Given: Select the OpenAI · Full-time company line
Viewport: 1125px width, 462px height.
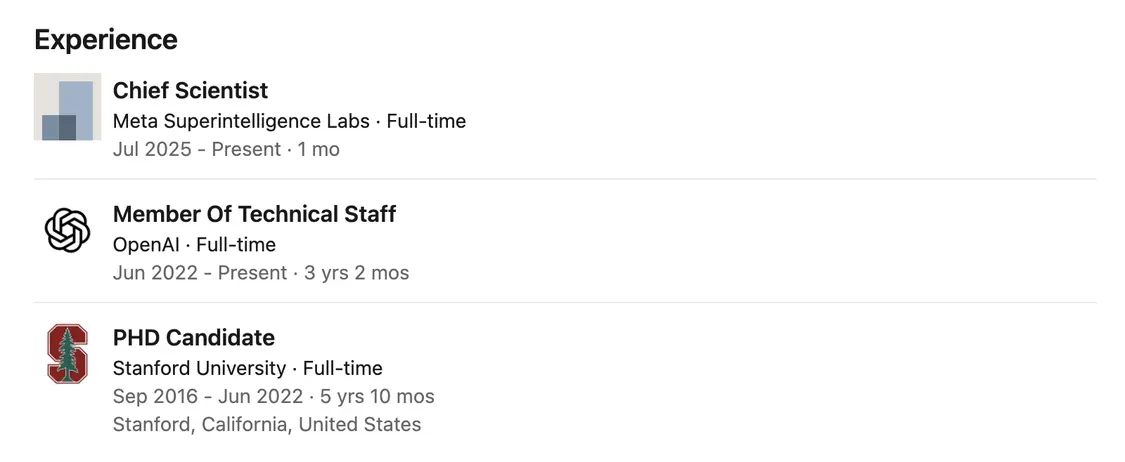Looking at the screenshot, I should tap(194, 245).
